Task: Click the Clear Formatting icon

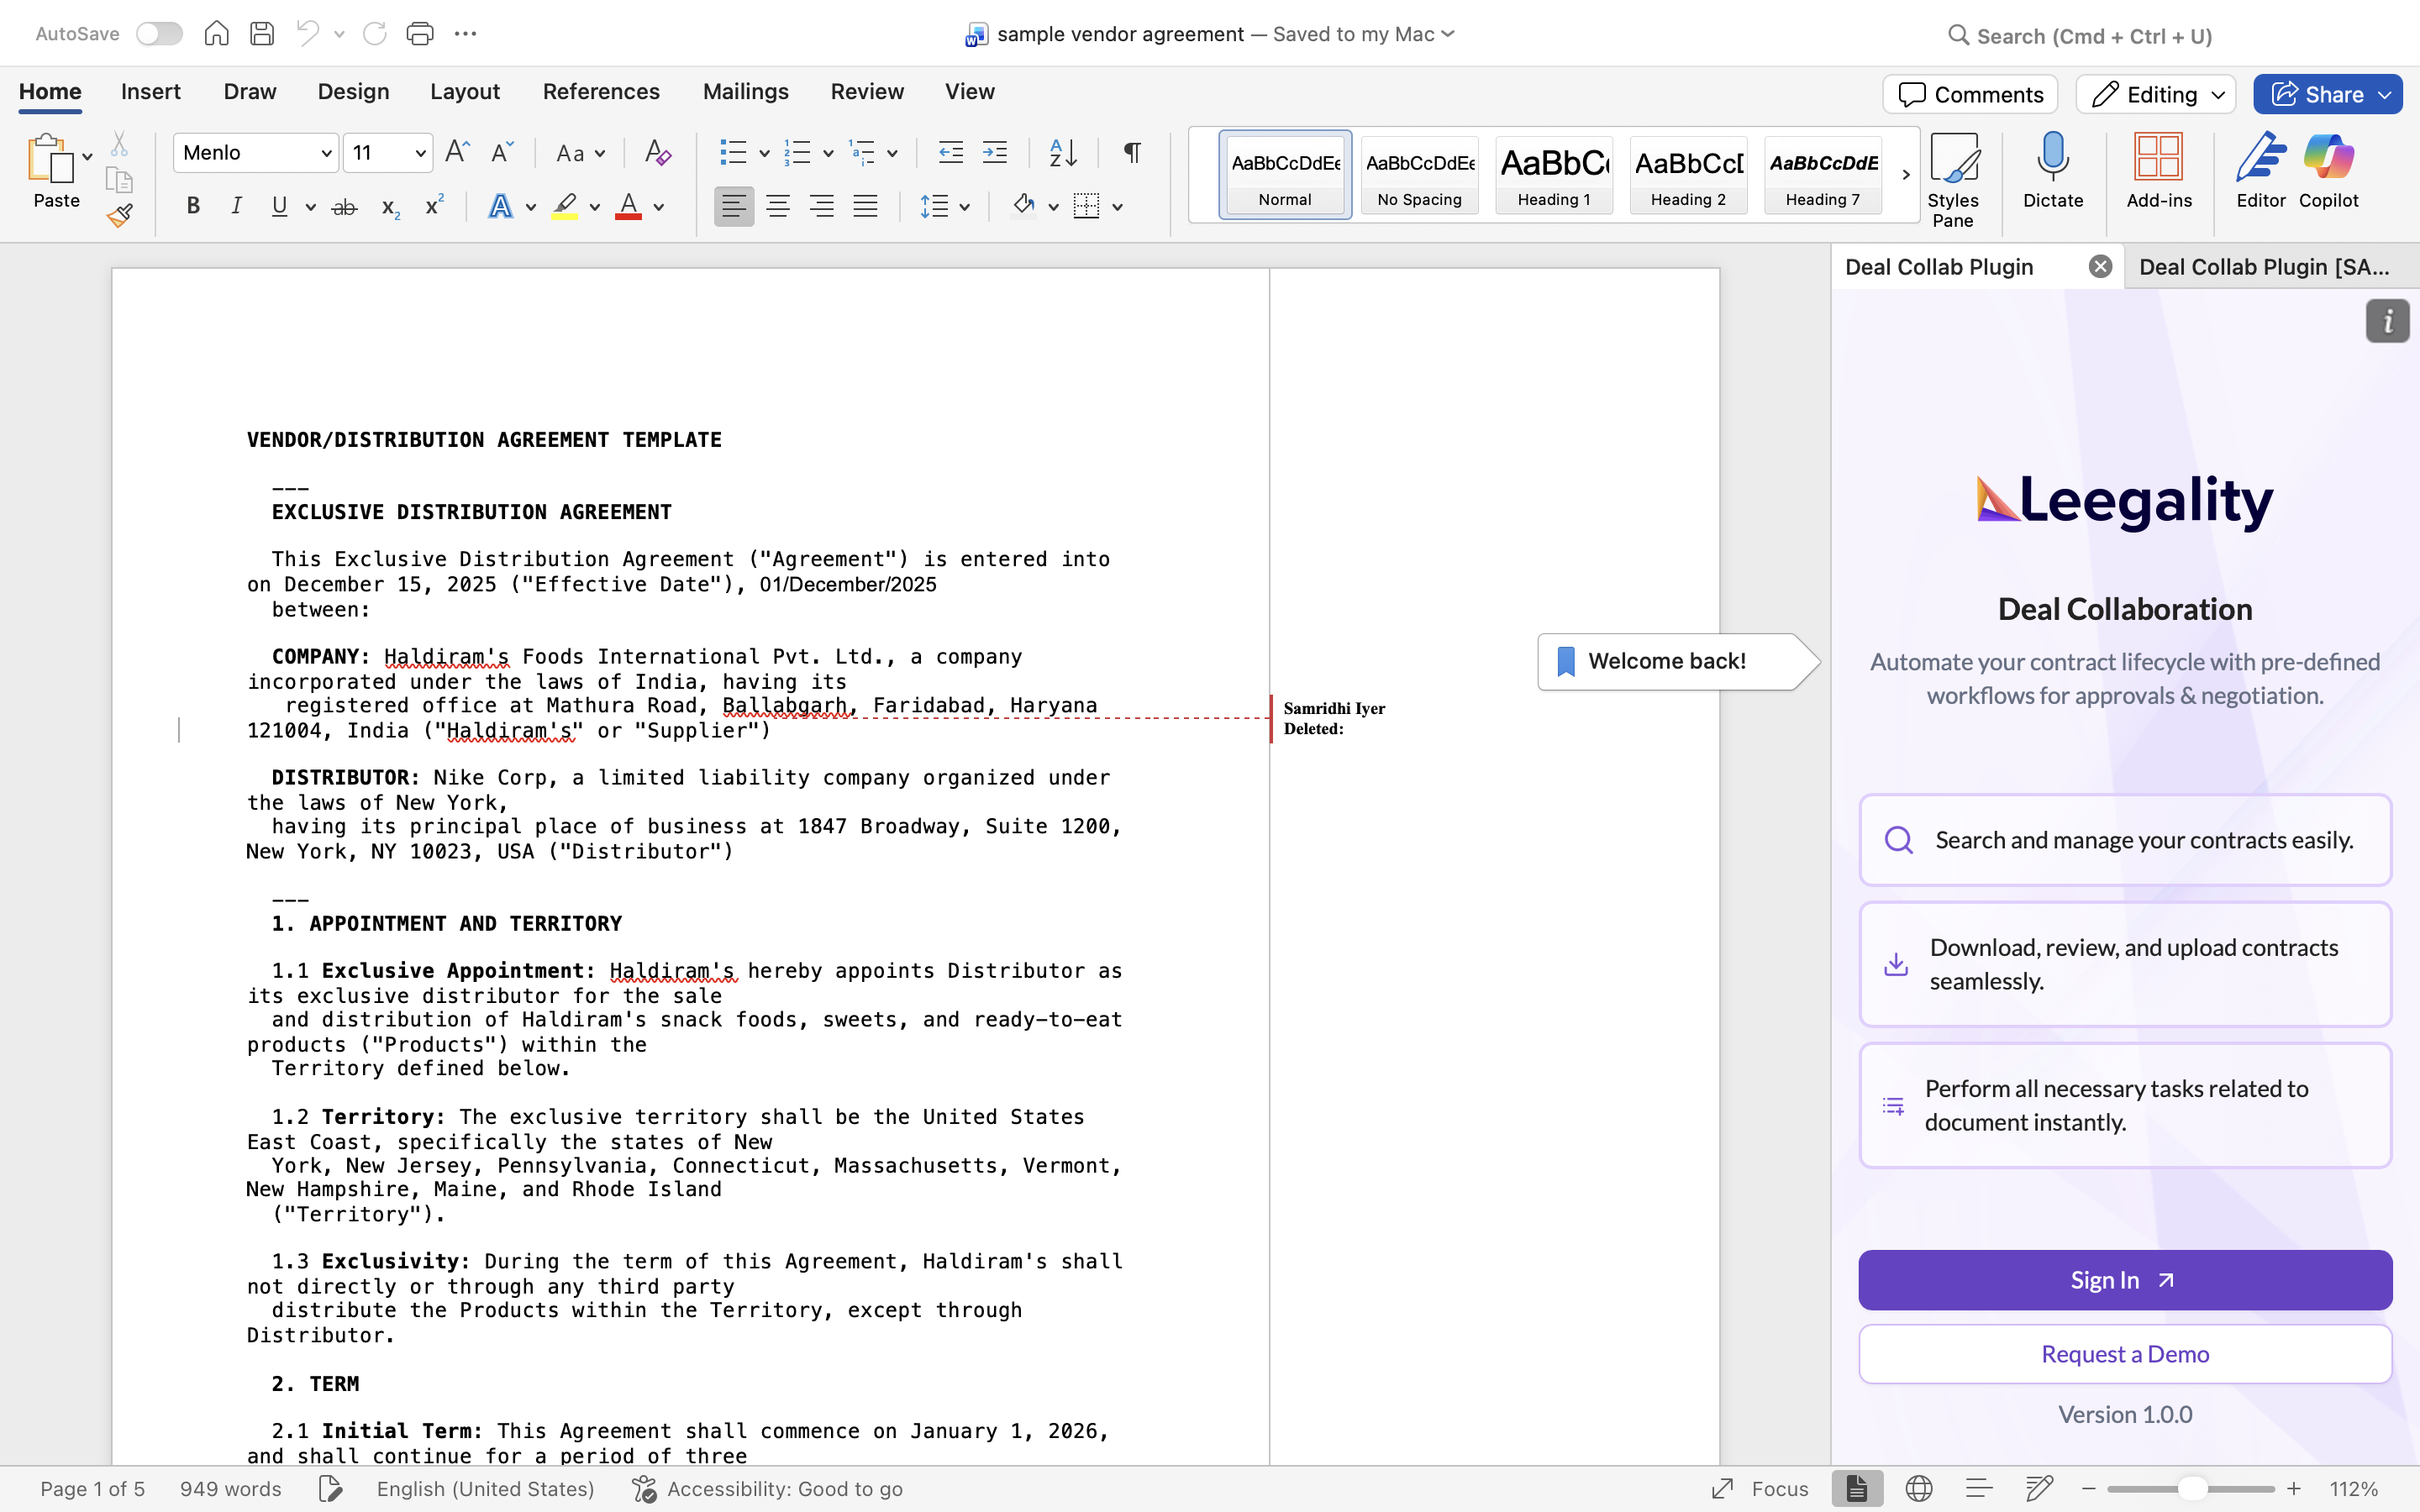Action: [657, 153]
